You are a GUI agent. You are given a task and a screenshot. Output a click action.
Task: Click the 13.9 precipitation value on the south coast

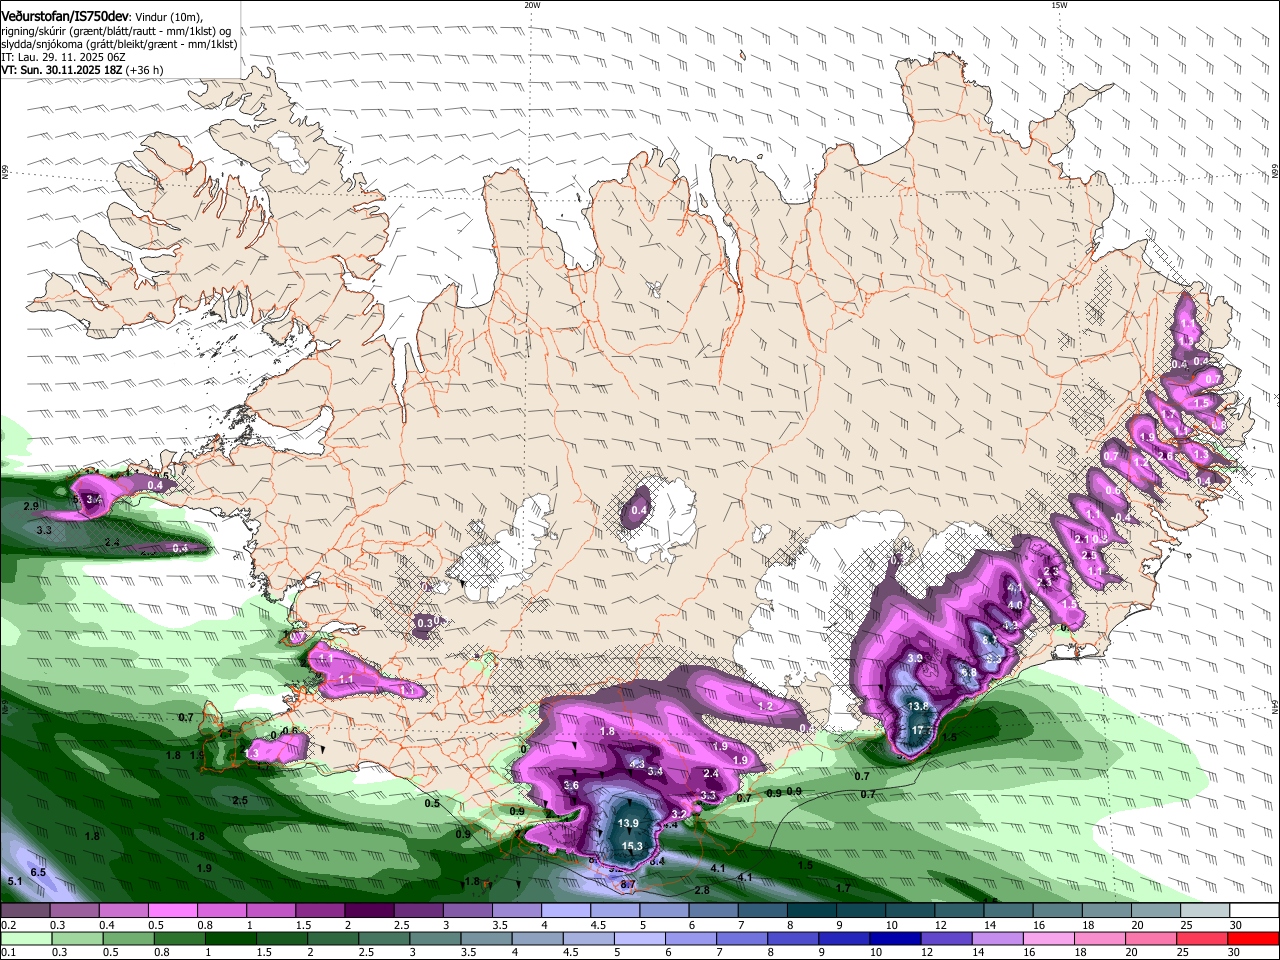pyautogui.click(x=628, y=824)
